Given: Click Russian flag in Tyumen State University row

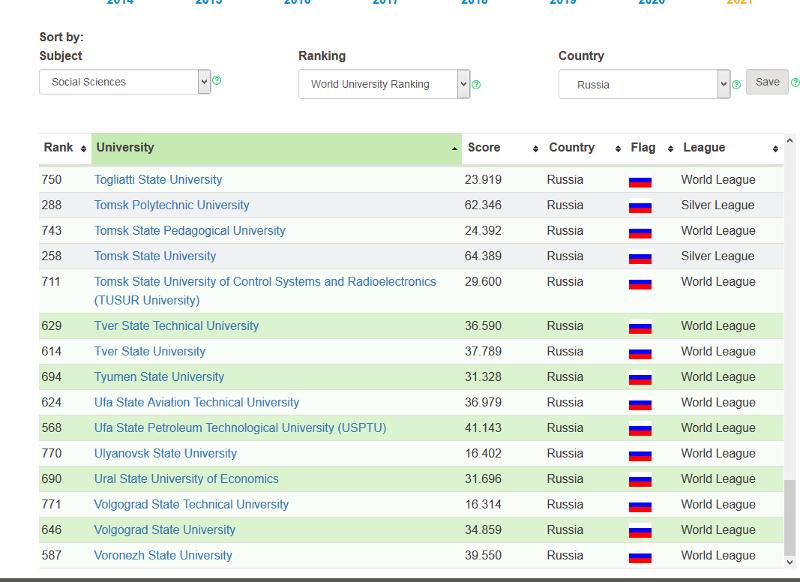Looking at the screenshot, I should pyautogui.click(x=640, y=378).
